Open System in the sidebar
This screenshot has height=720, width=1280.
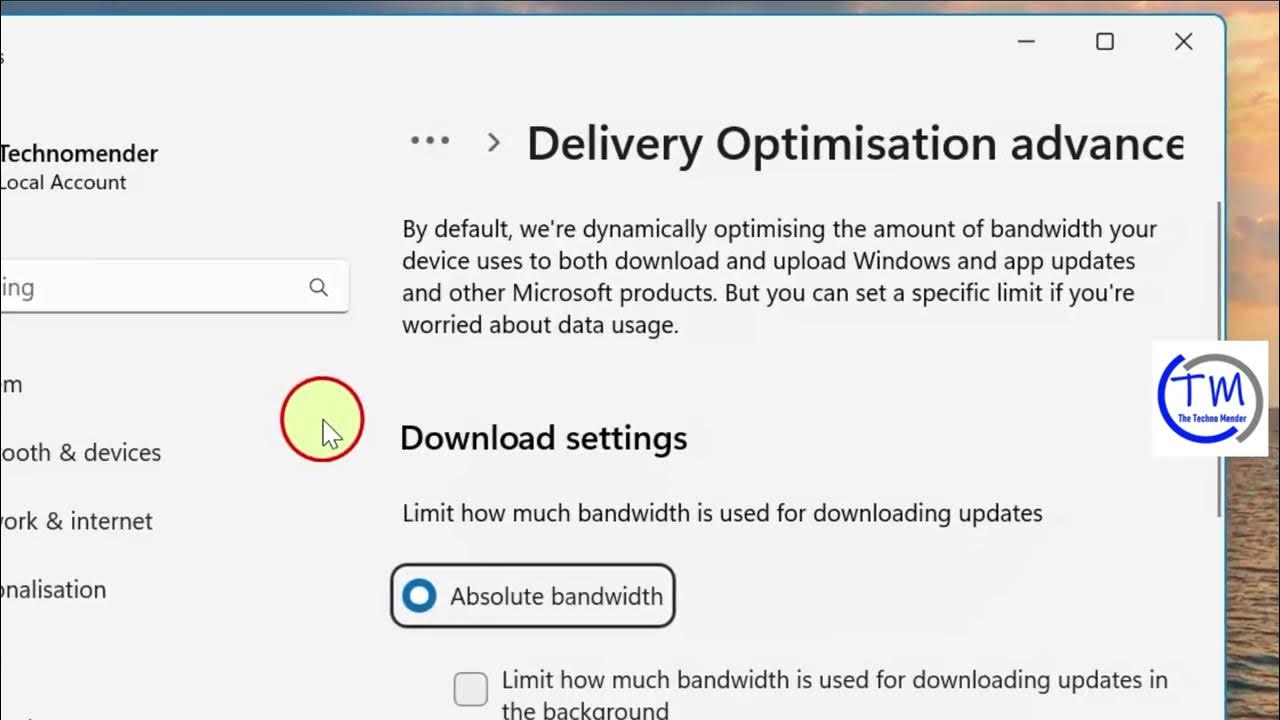coord(12,384)
